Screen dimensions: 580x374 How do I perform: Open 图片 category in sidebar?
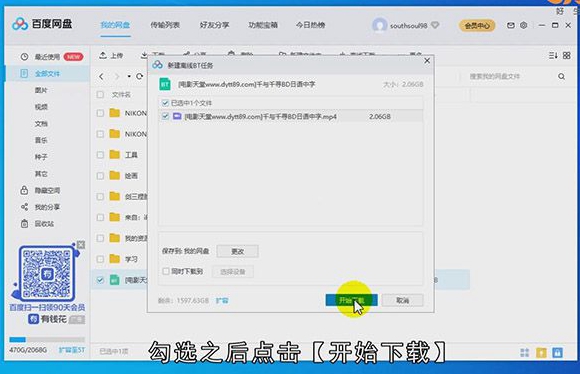point(41,90)
